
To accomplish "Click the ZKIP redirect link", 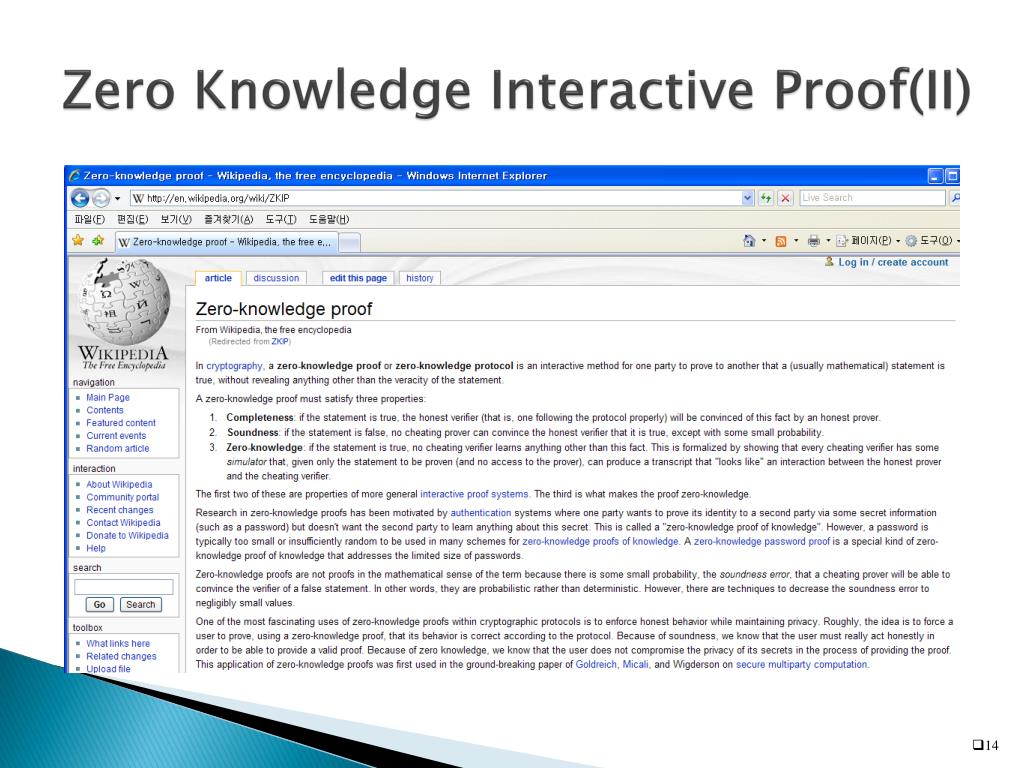I will 280,342.
